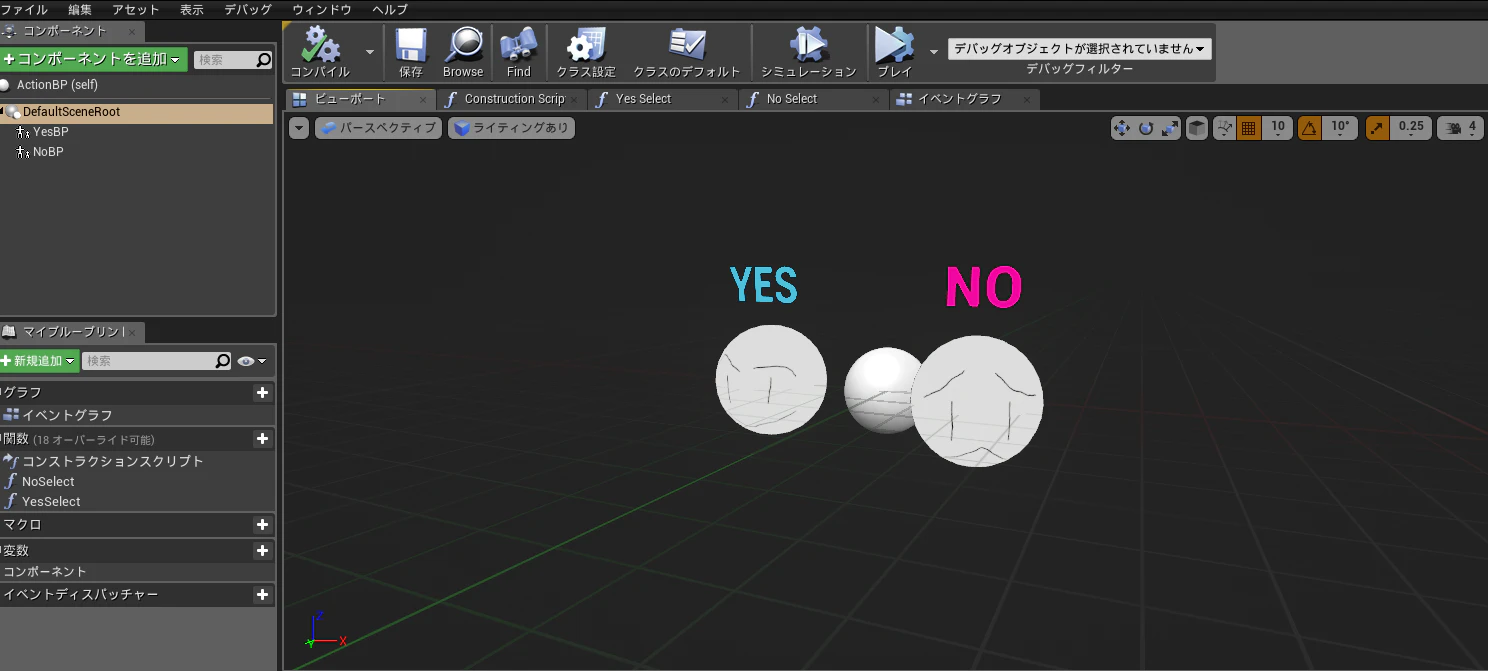Select the NoBP component
Image resolution: width=1488 pixels, height=671 pixels.
click(48, 152)
